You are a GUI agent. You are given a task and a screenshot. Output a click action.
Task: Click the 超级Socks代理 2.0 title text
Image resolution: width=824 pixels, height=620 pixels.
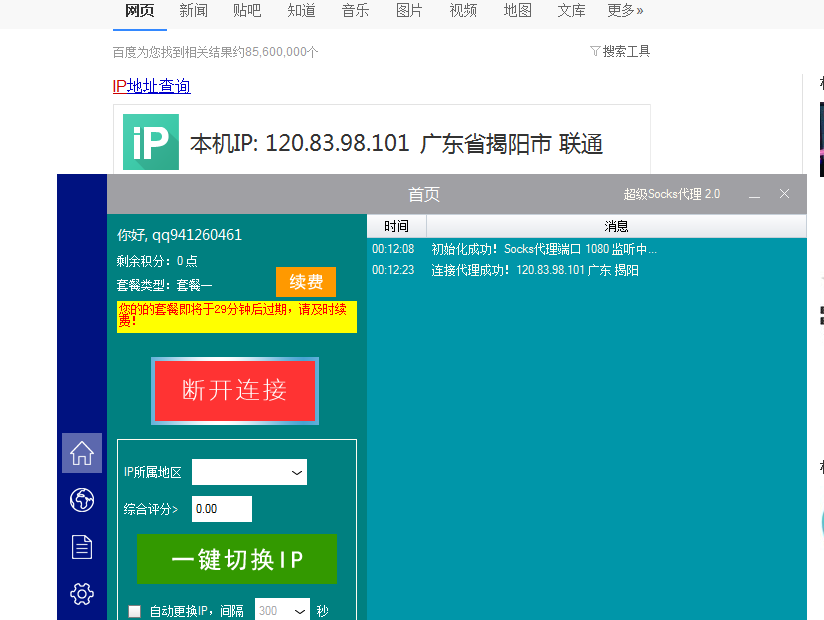pyautogui.click(x=672, y=194)
